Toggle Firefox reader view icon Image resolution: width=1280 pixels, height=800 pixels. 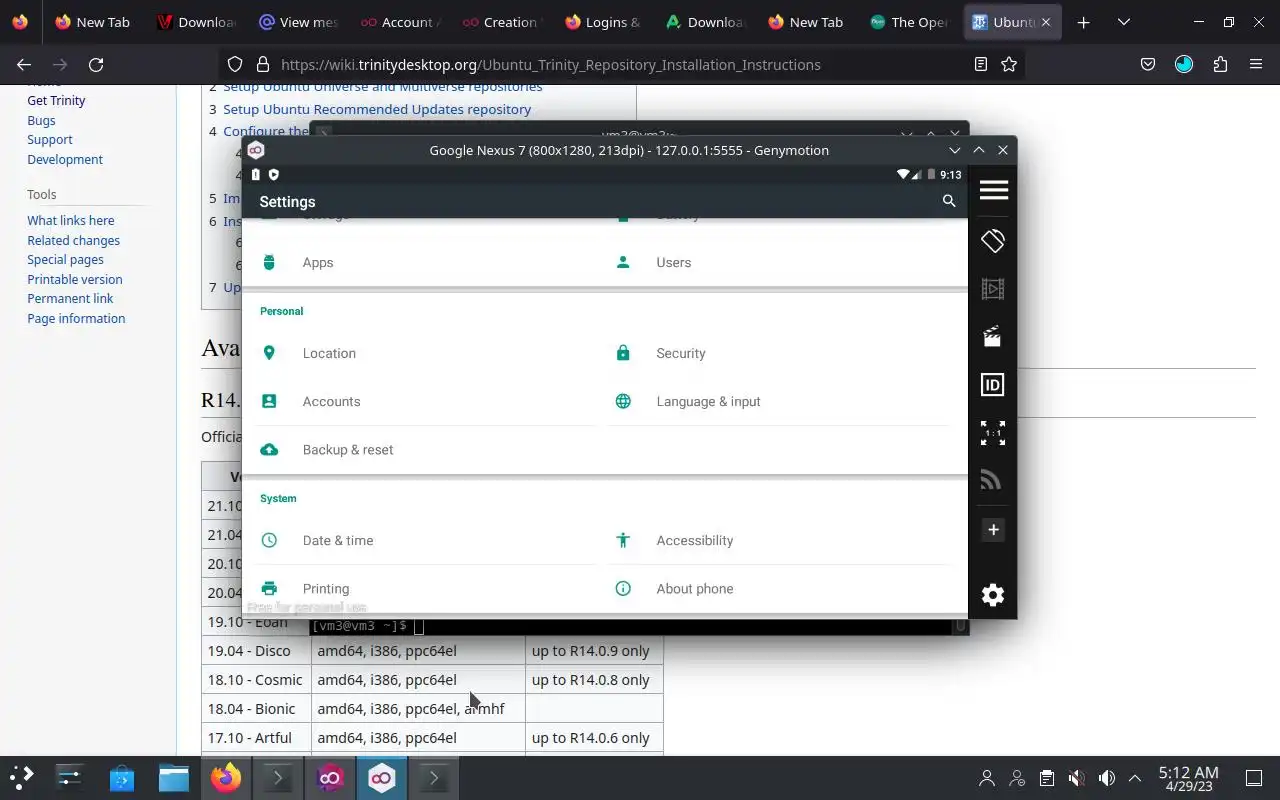click(x=981, y=64)
